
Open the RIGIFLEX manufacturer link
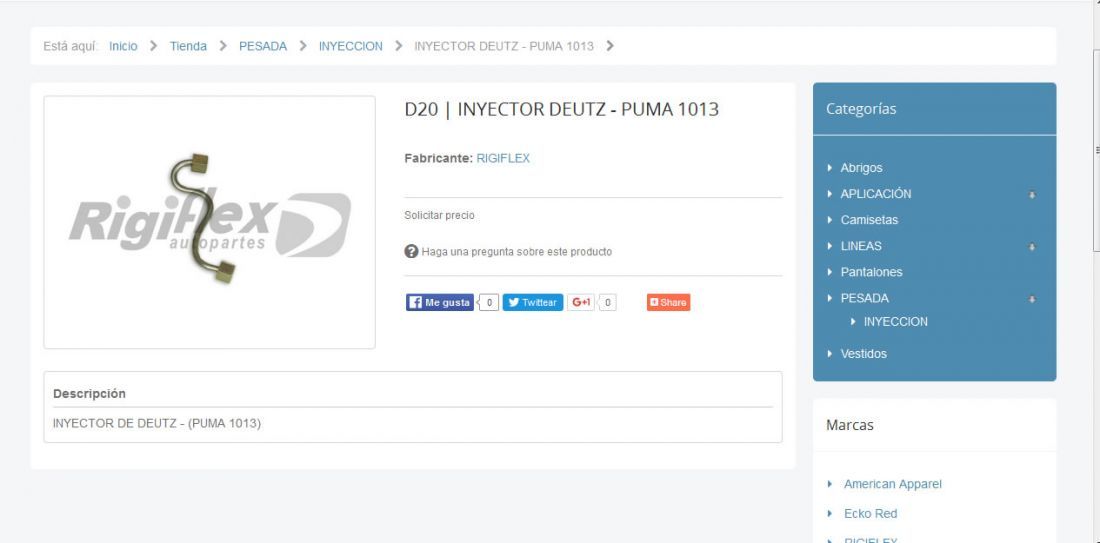(x=503, y=159)
